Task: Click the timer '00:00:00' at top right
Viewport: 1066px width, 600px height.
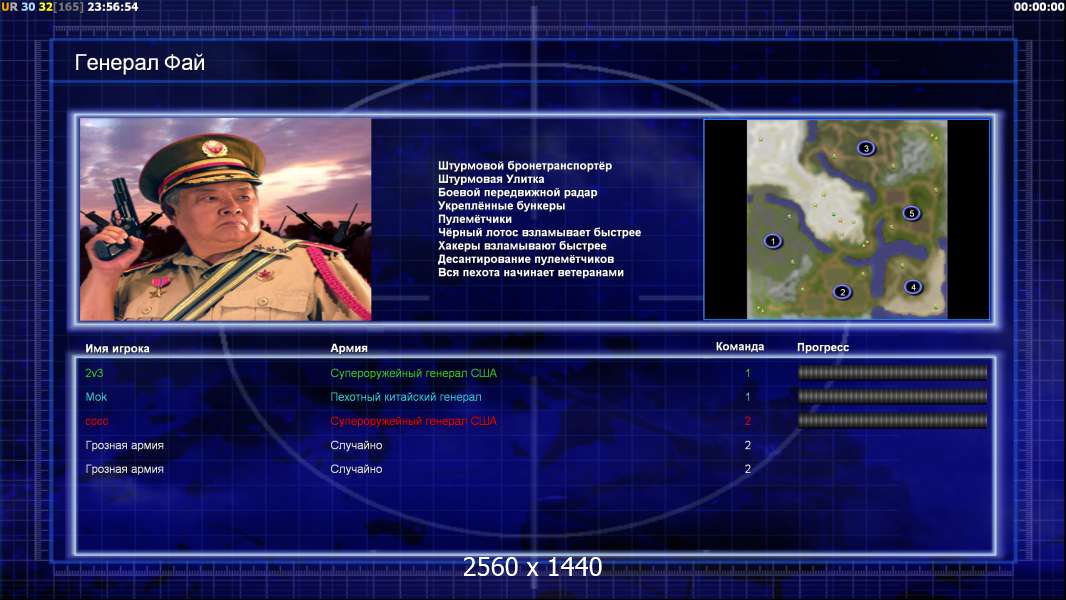Action: coord(1039,7)
